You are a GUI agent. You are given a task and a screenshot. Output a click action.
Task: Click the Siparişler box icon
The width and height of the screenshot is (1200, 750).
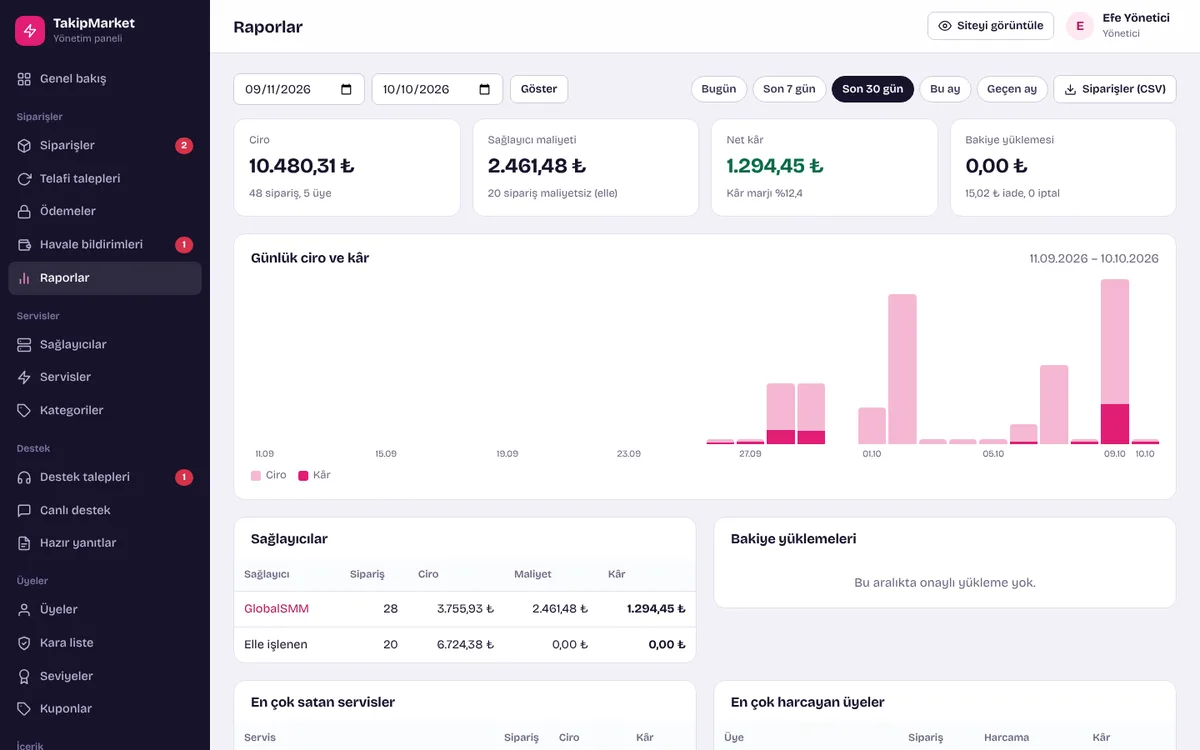click(x=25, y=146)
